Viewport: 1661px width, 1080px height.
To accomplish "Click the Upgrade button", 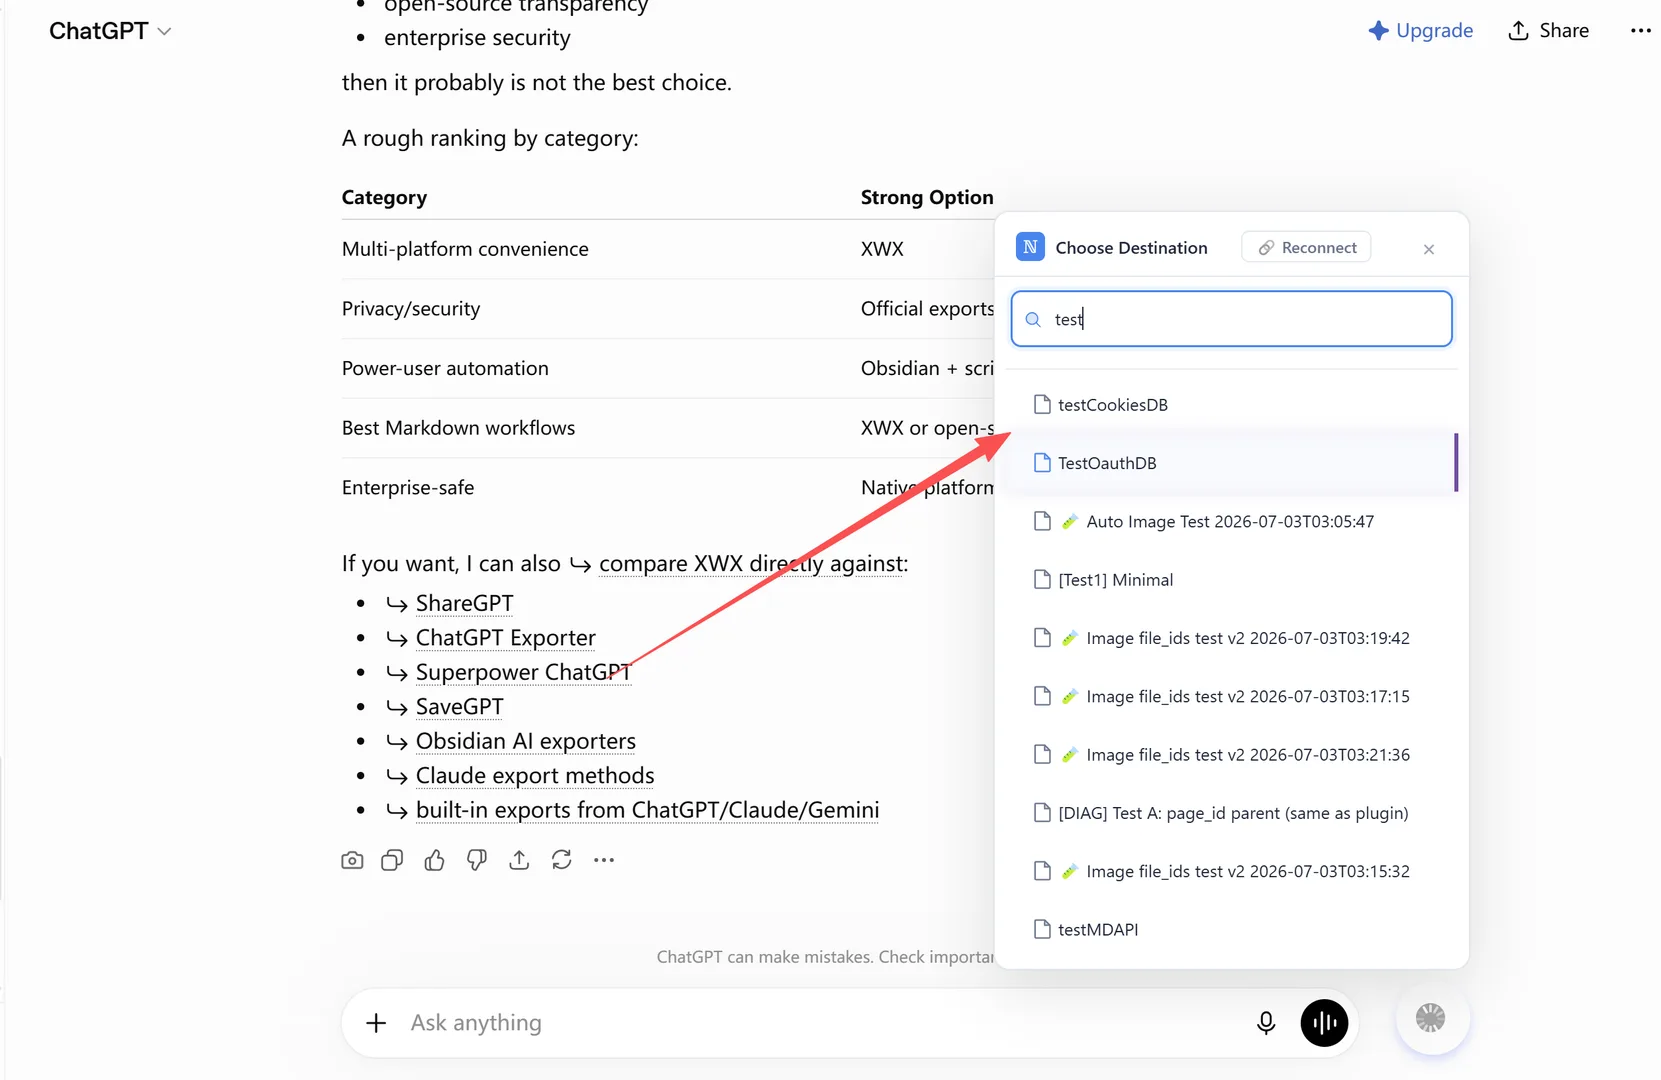I will click(1420, 30).
